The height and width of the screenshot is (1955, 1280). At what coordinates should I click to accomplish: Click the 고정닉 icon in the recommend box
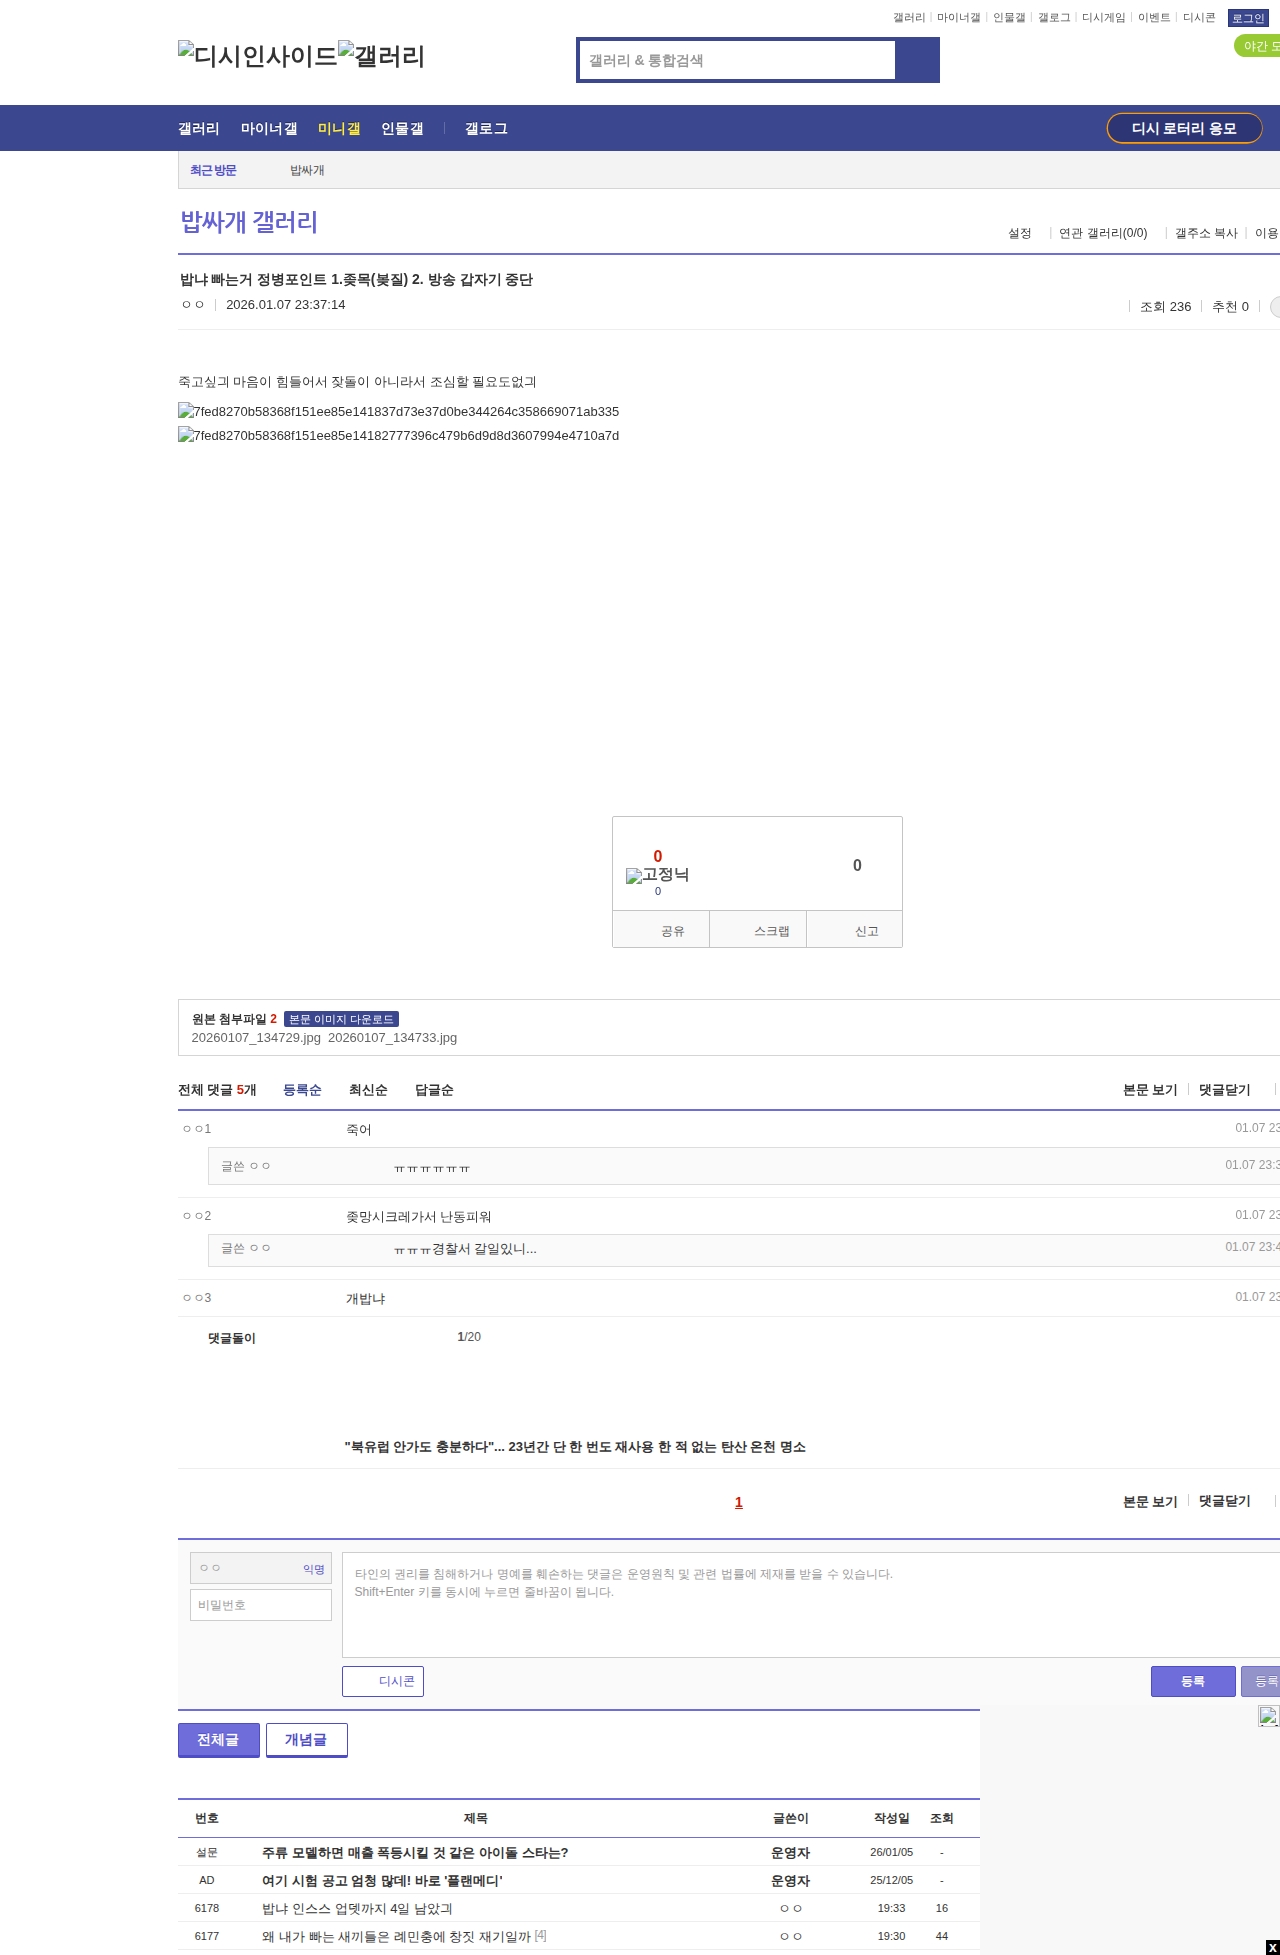tap(657, 875)
